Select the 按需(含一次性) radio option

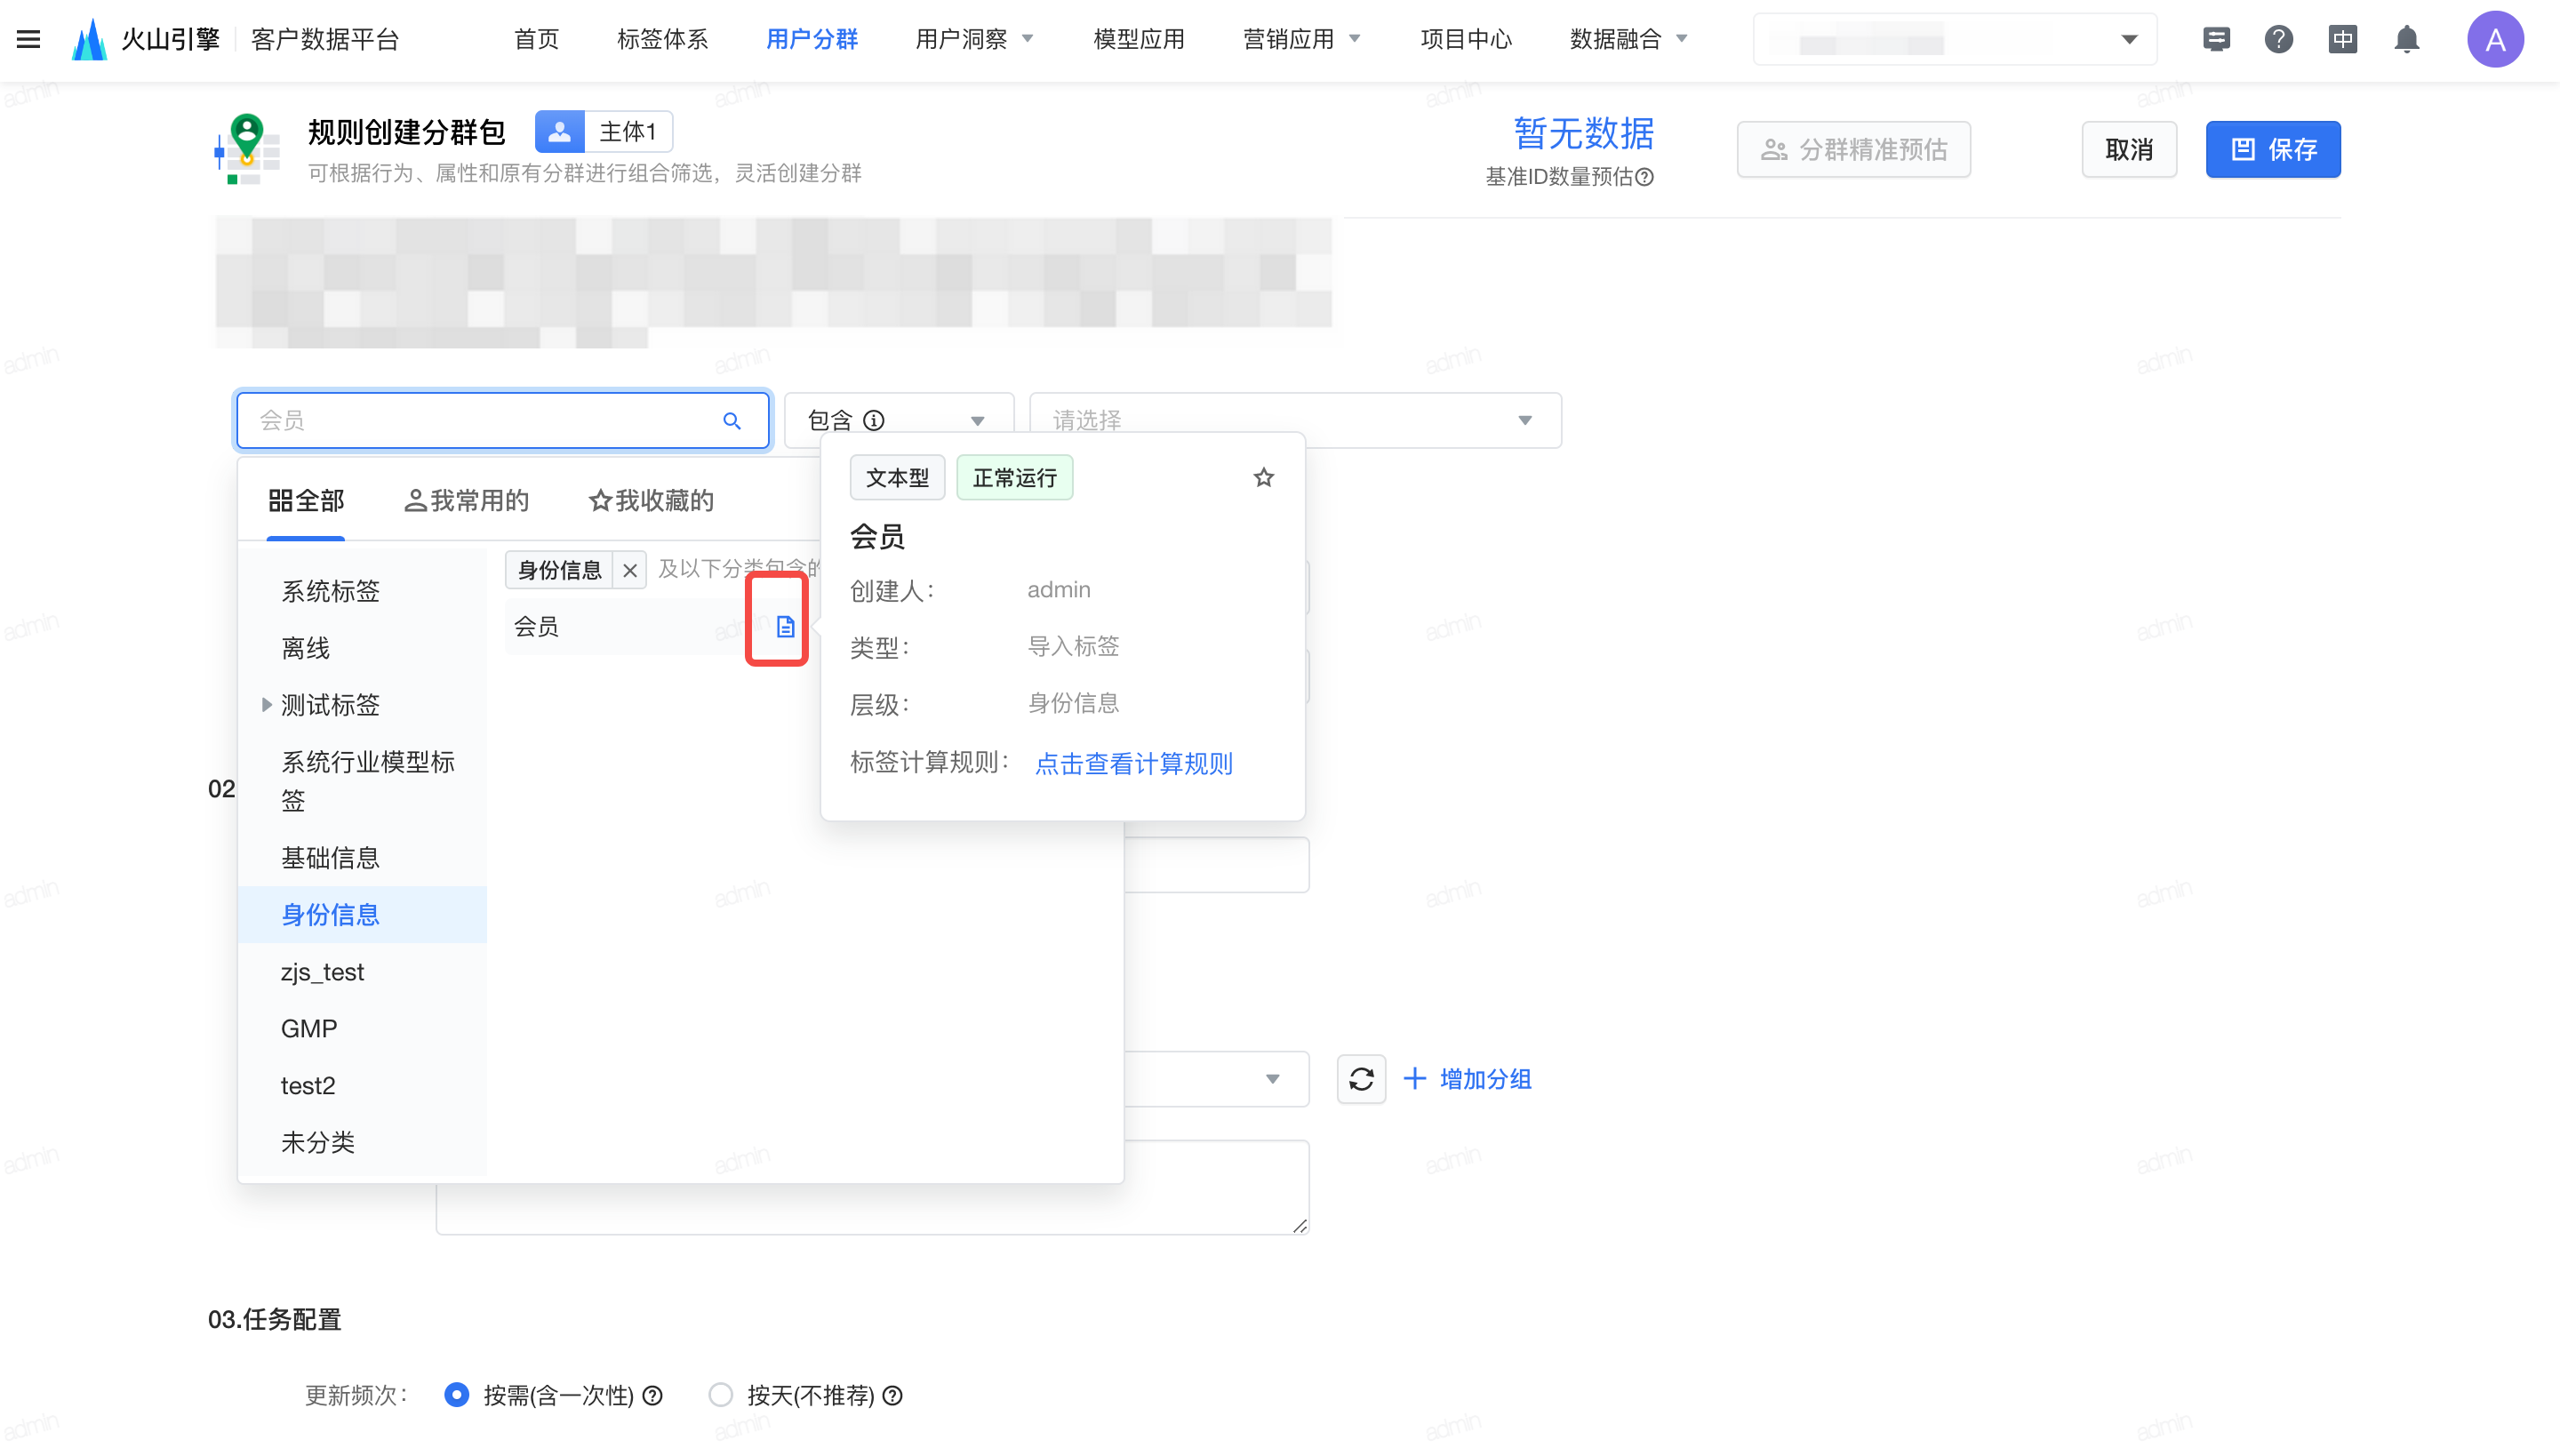[x=456, y=1394]
